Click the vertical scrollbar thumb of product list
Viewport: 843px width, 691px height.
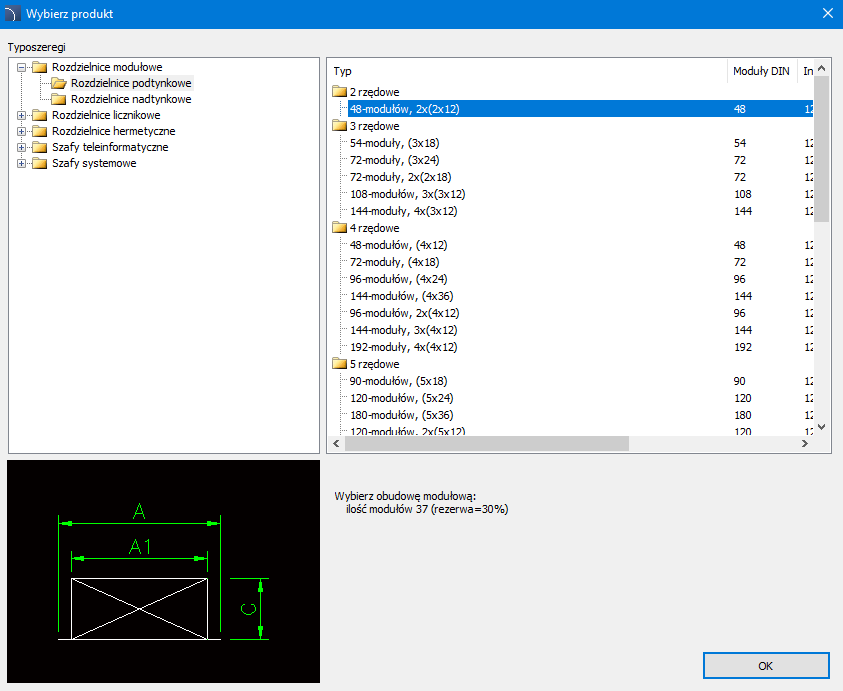tap(821, 149)
